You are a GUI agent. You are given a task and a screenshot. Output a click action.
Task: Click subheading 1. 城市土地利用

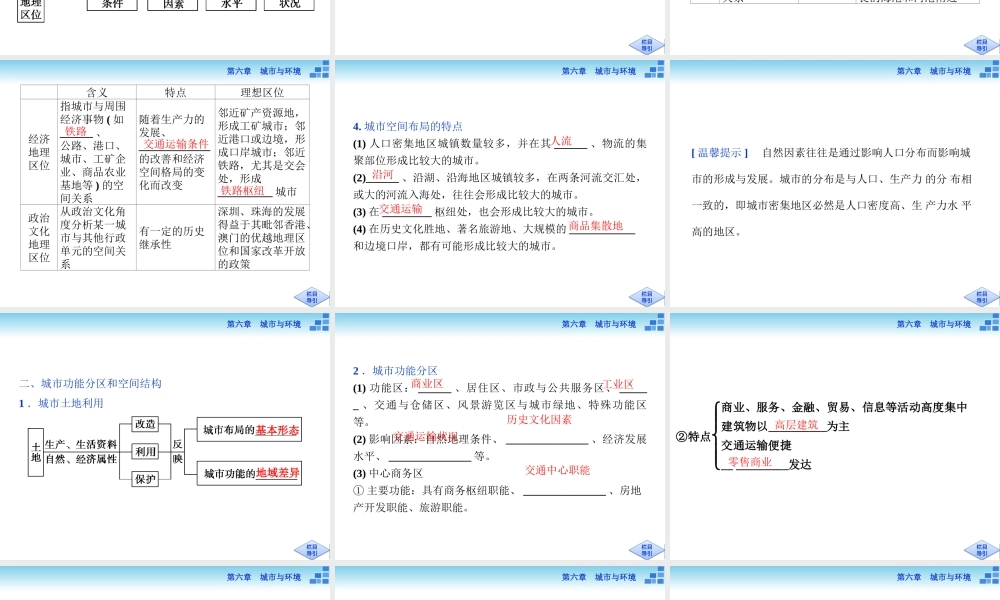click(x=61, y=403)
